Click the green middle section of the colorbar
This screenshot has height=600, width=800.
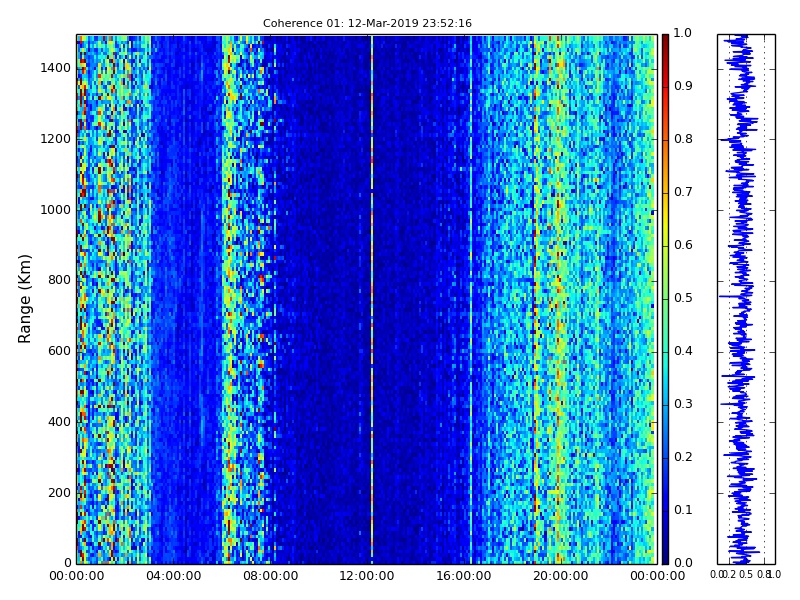(665, 299)
